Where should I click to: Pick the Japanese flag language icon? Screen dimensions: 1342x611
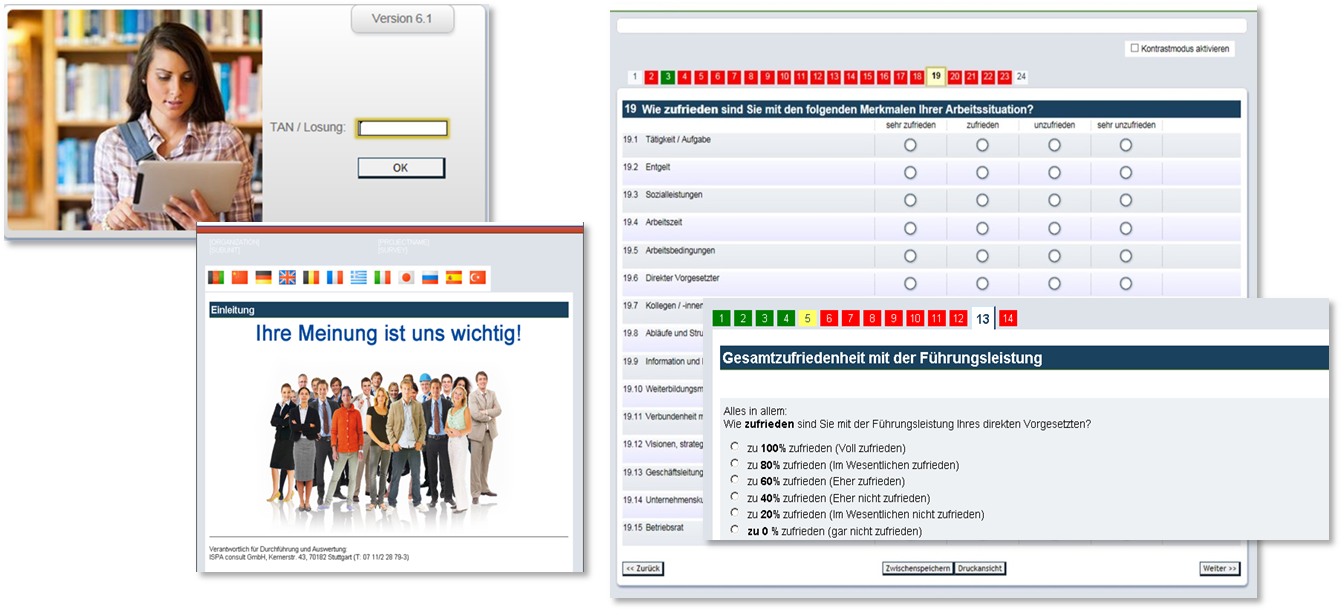(406, 277)
